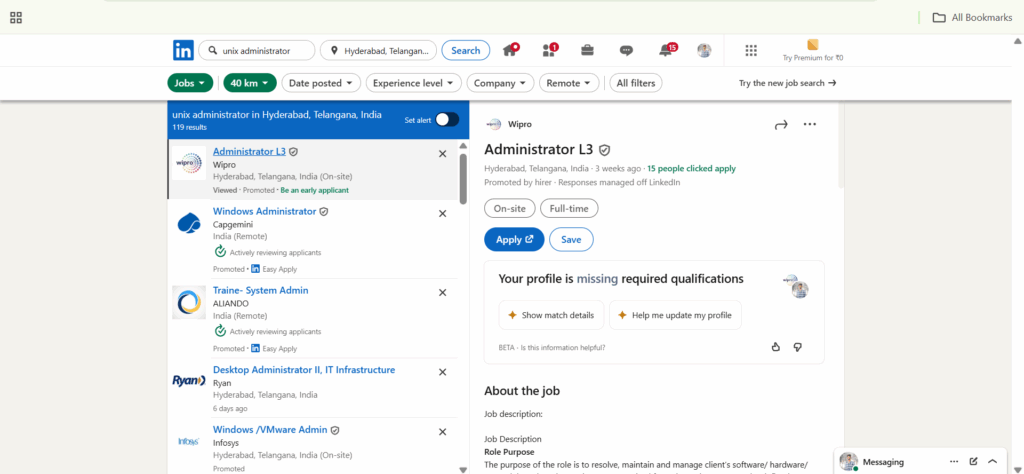Open the Messaging chat bubble icon in navbar

pyautogui.click(x=626, y=50)
